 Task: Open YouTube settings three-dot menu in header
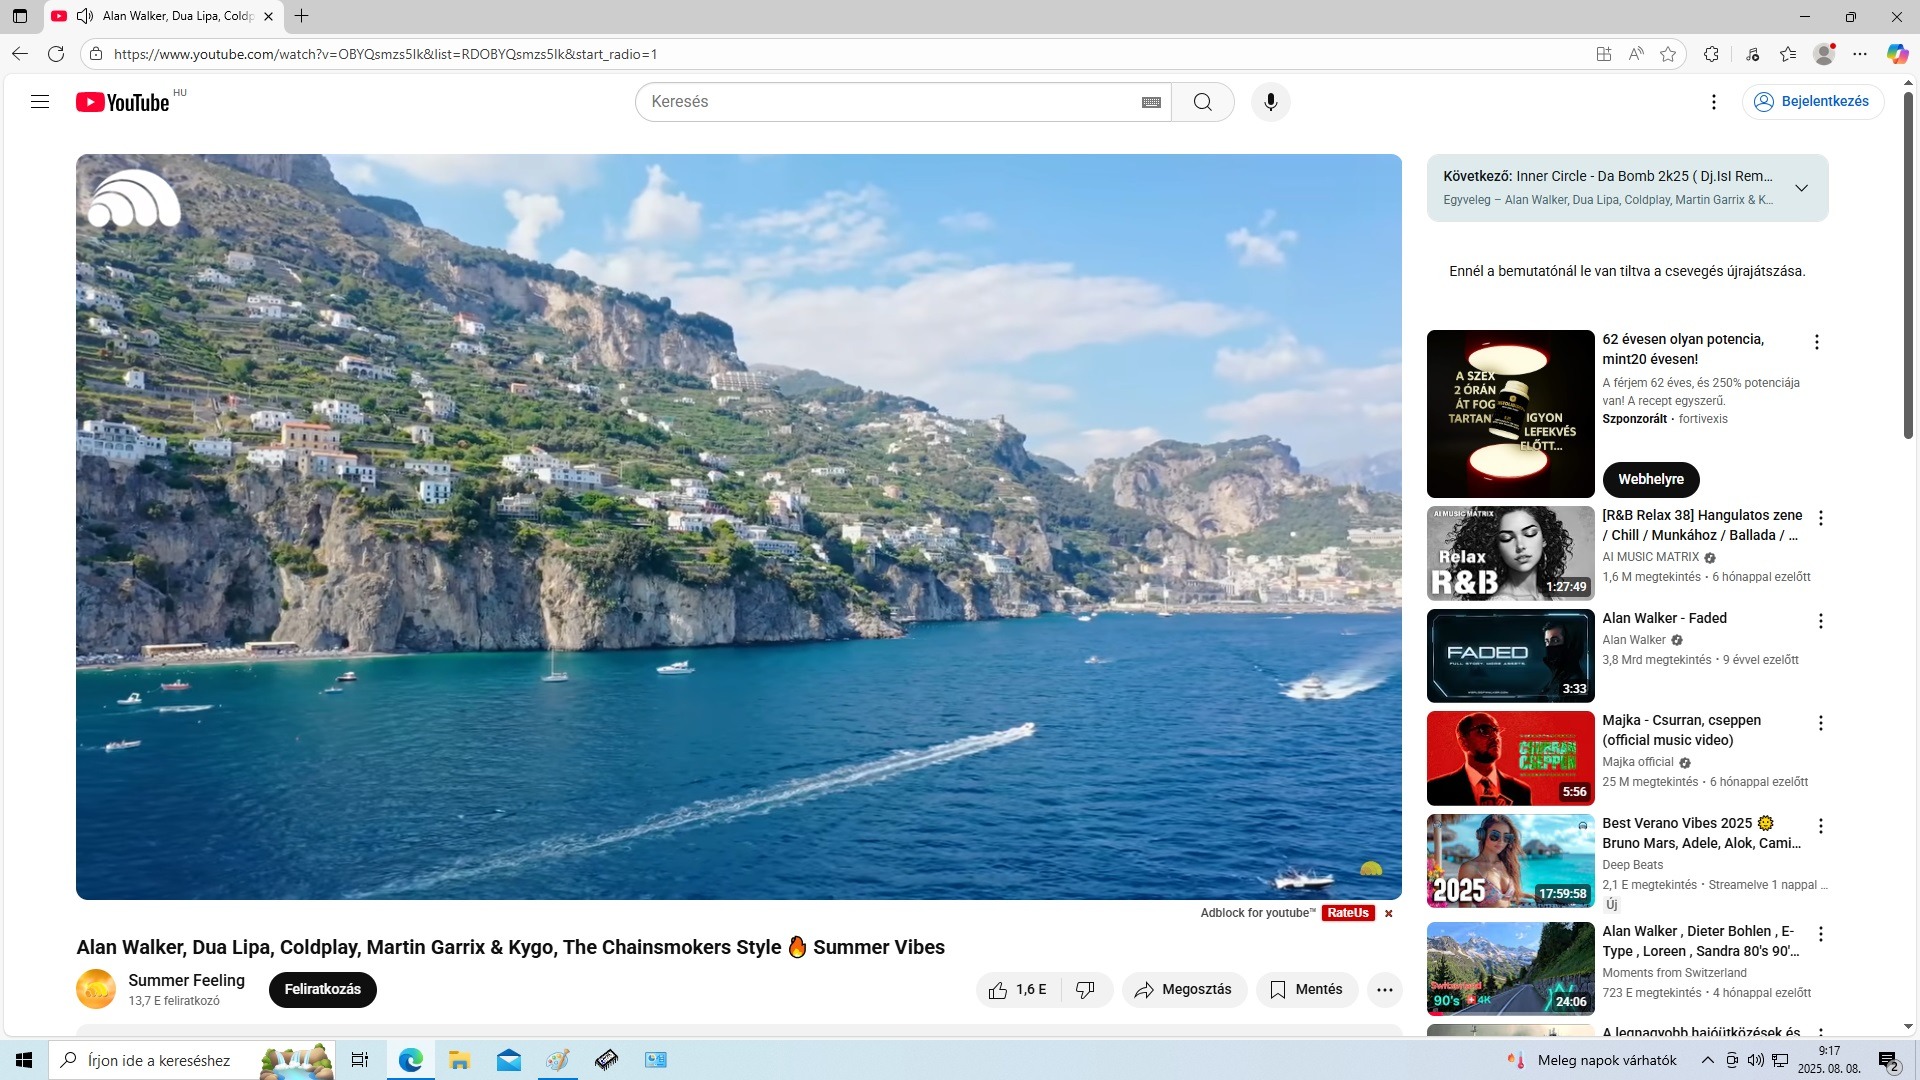pos(1713,102)
